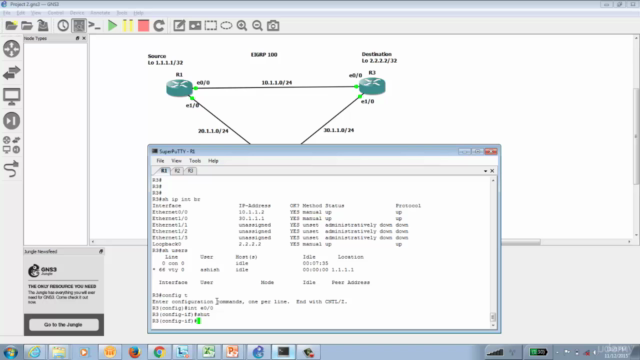Reload all devices icon
This screenshot has height=360, width=640.
[159, 26]
